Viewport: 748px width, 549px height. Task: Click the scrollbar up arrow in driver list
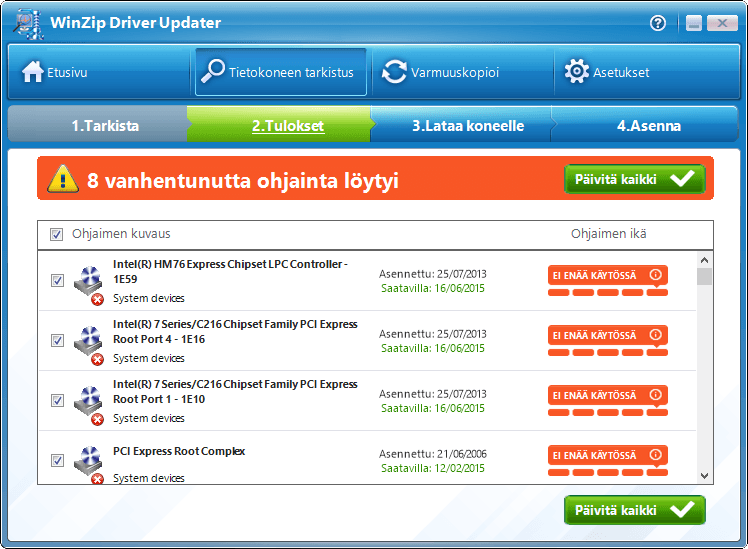tap(705, 257)
